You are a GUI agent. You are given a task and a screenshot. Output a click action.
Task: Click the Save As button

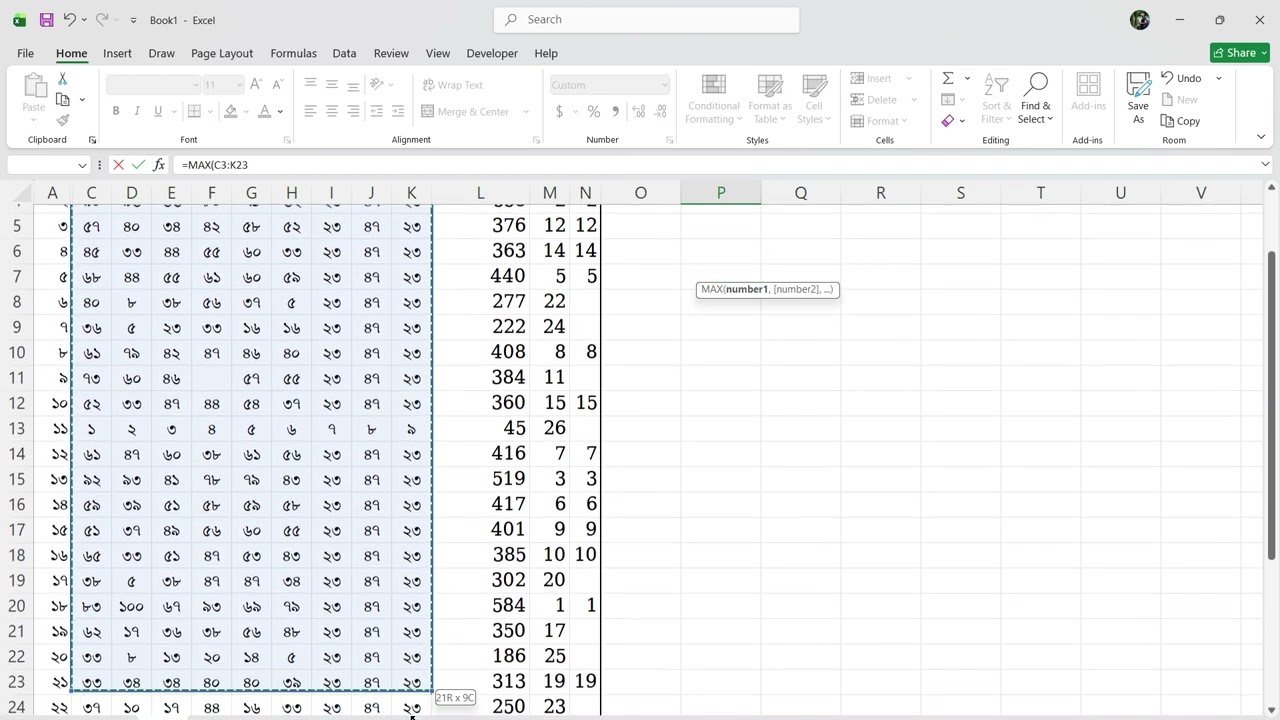tap(1138, 98)
